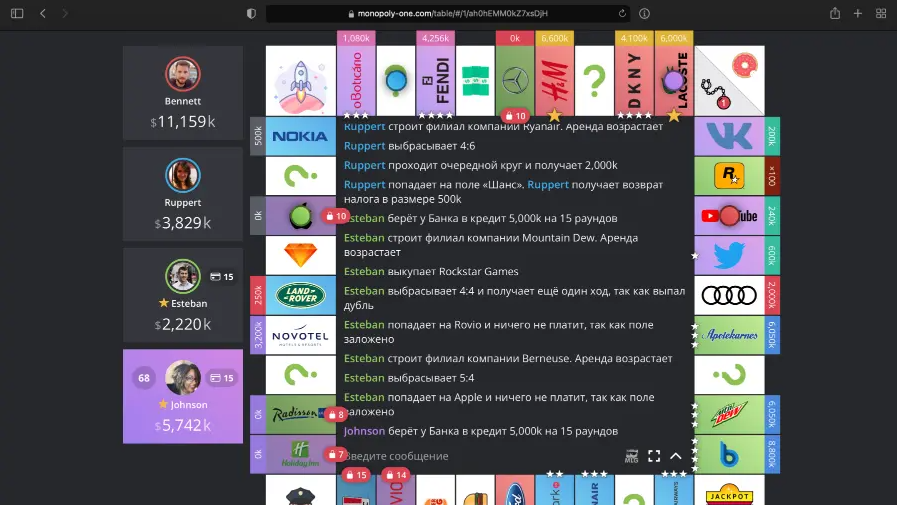Toggle the chat fullscreen icon
The image size is (897, 505).
(x=654, y=456)
